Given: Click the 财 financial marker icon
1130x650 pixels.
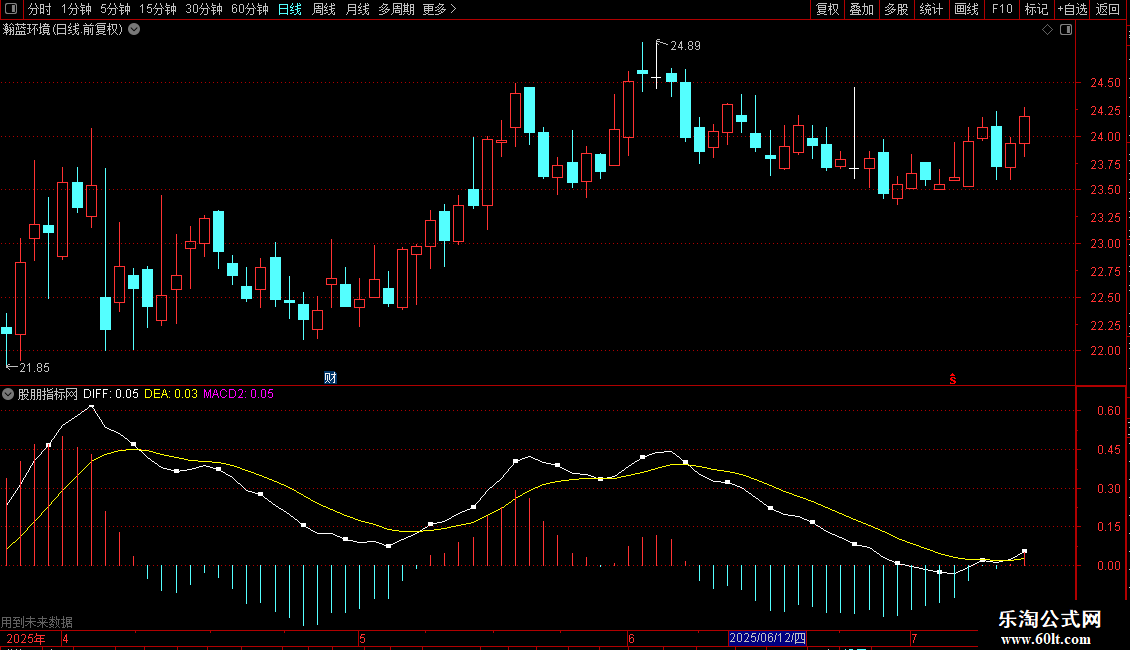Looking at the screenshot, I should pyautogui.click(x=330, y=378).
